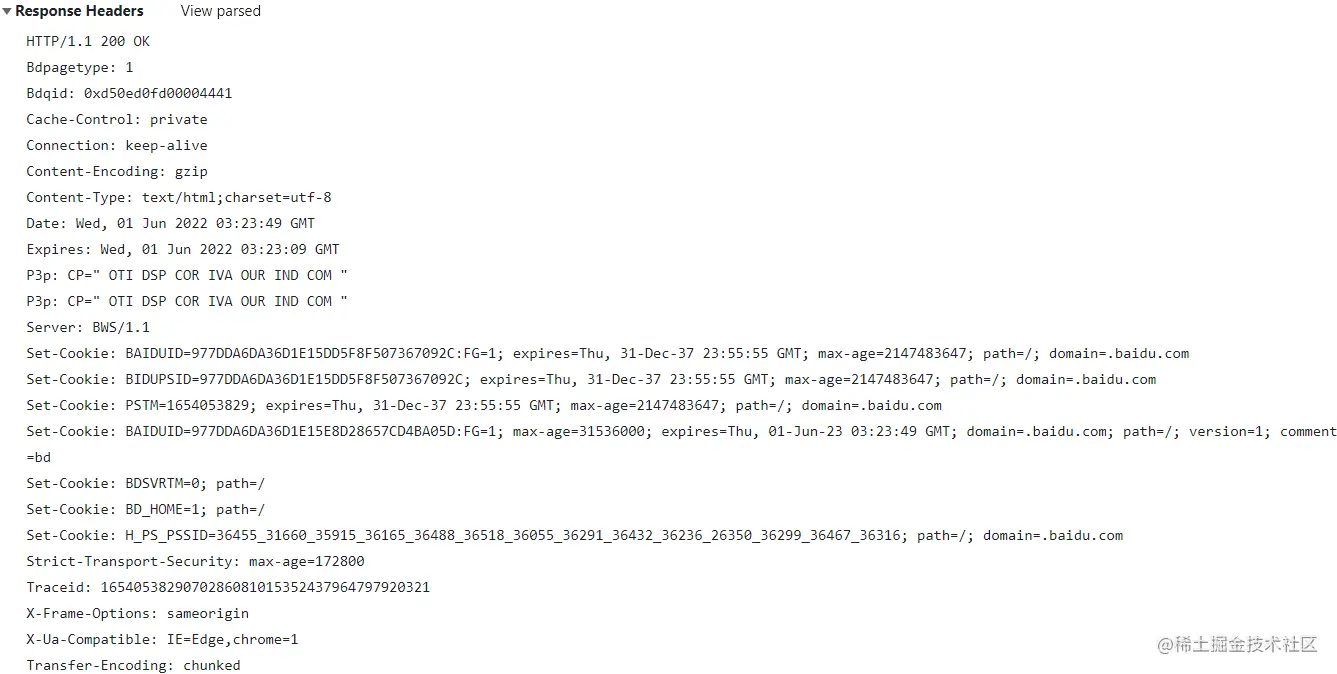Click the Connection: keep-alive header line
The image size is (1337, 674).
pos(117,145)
